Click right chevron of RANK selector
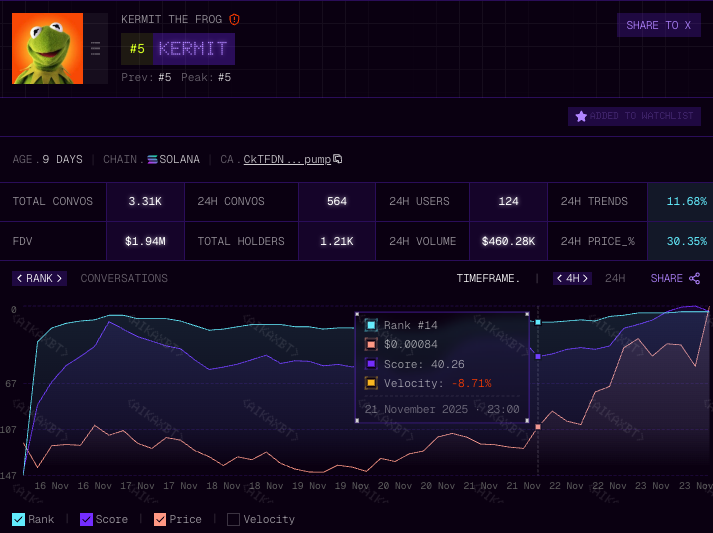 click(59, 278)
